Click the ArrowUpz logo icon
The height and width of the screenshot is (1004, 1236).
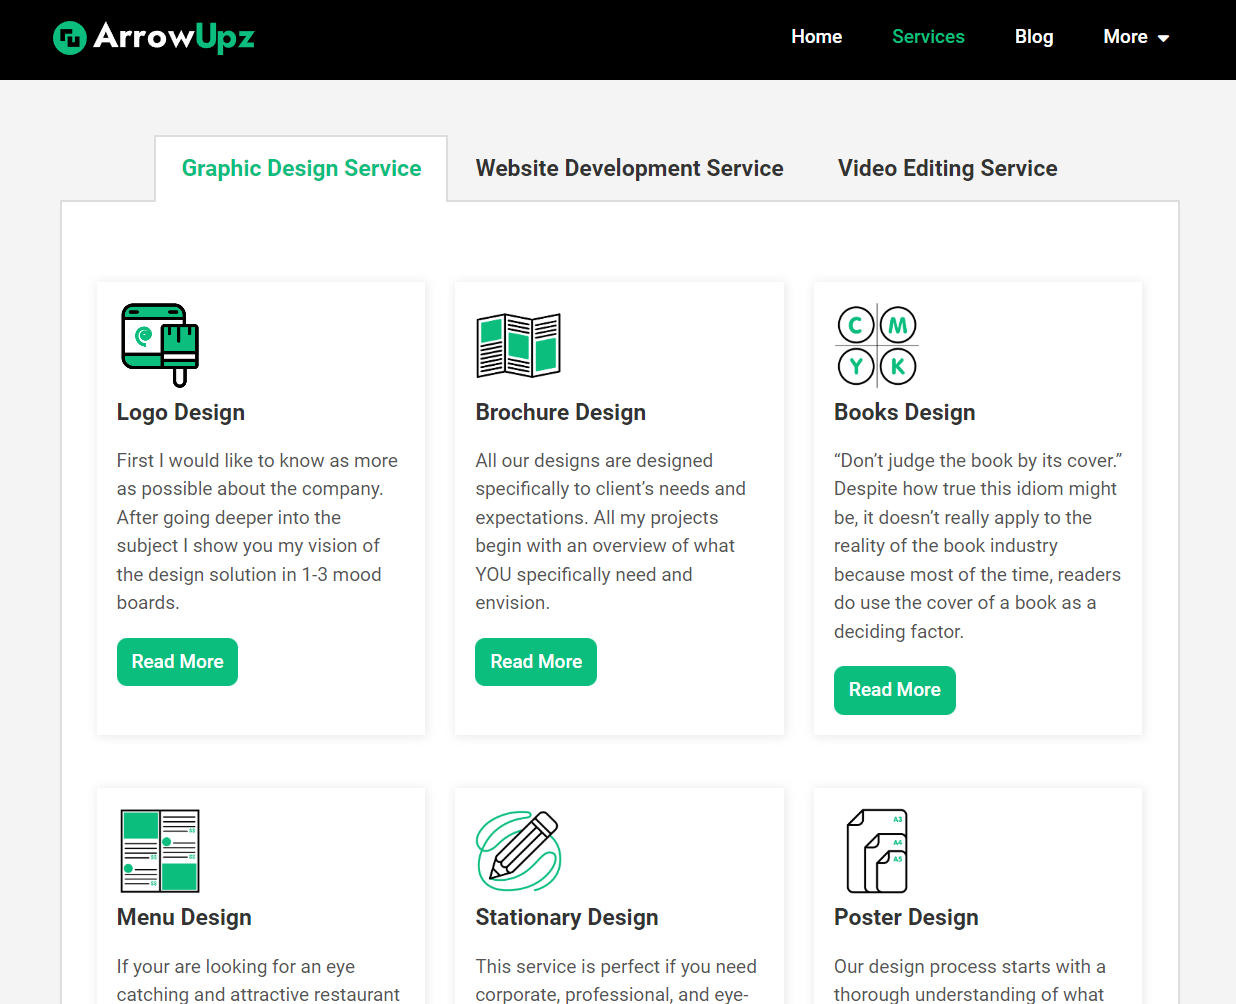click(x=70, y=38)
